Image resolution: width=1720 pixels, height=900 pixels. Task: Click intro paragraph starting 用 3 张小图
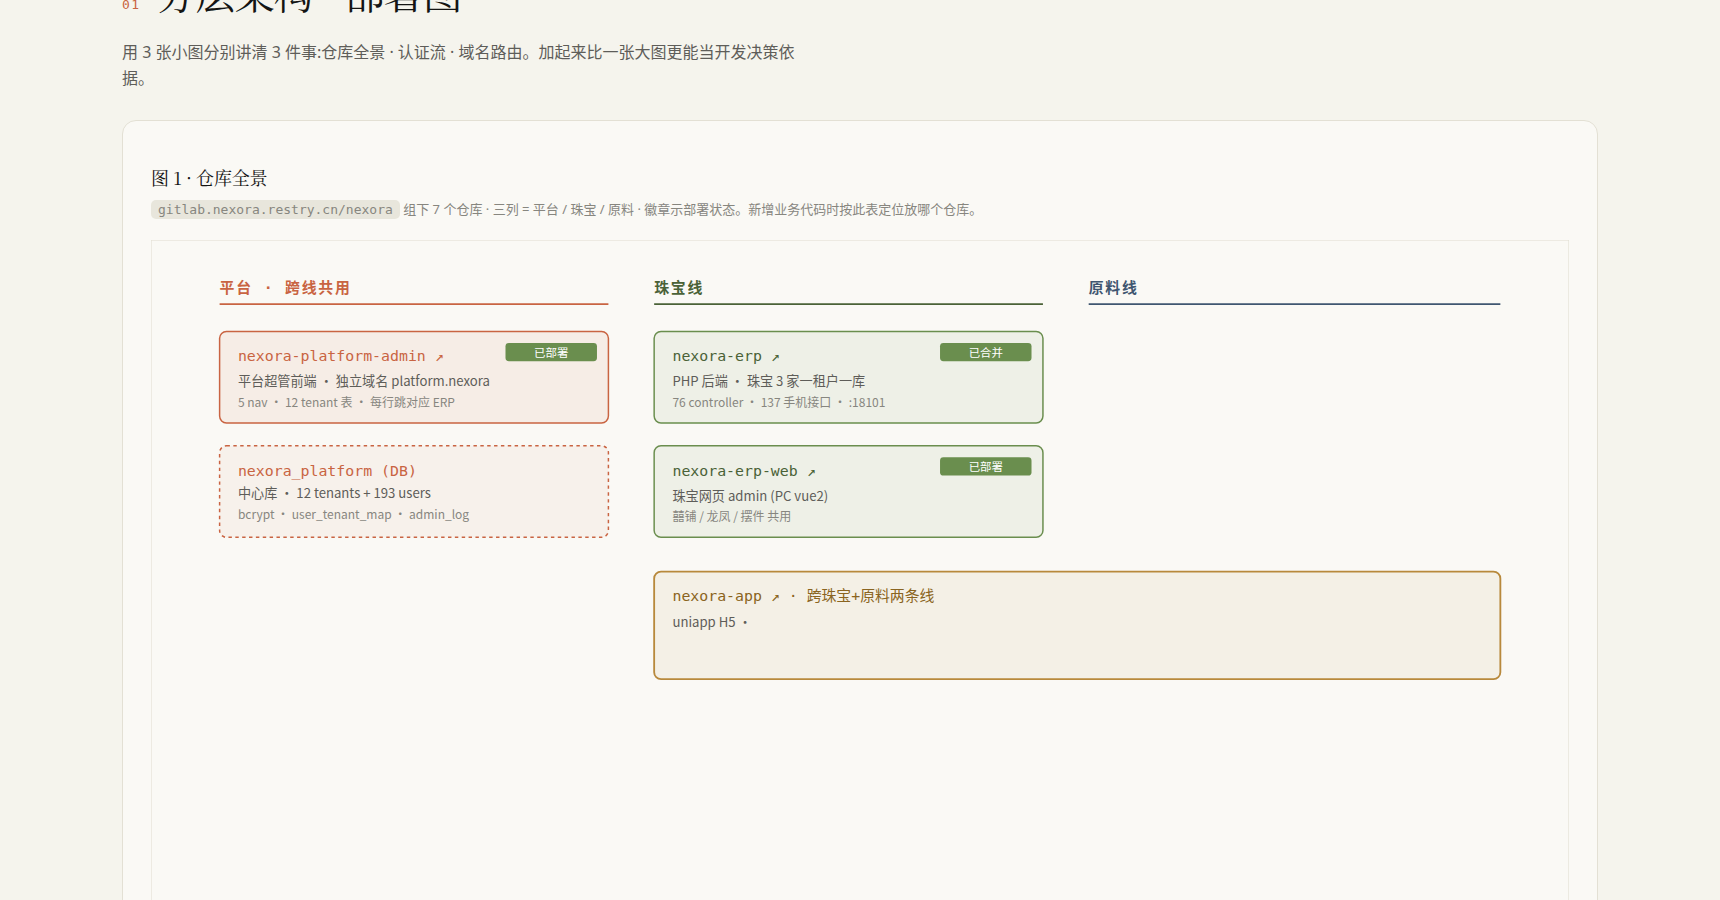(458, 65)
